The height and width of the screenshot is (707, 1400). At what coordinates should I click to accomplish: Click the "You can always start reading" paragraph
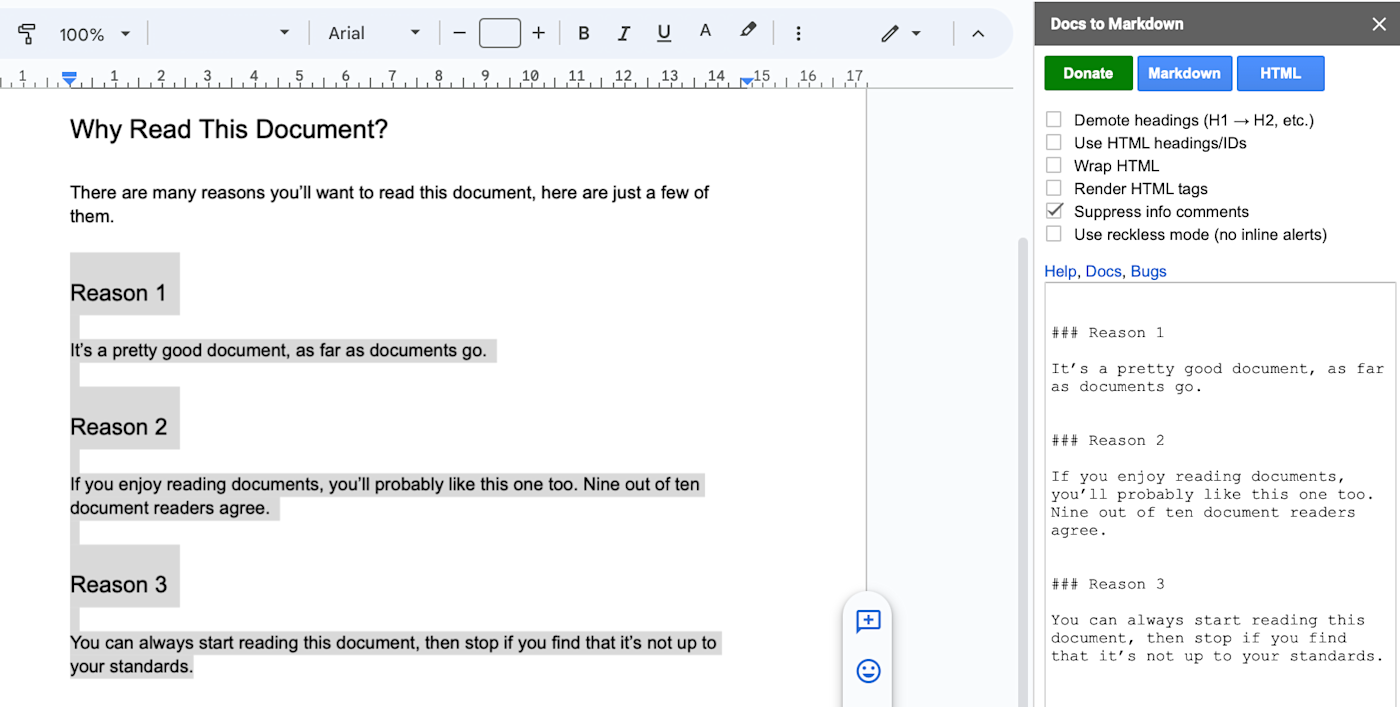pos(393,654)
